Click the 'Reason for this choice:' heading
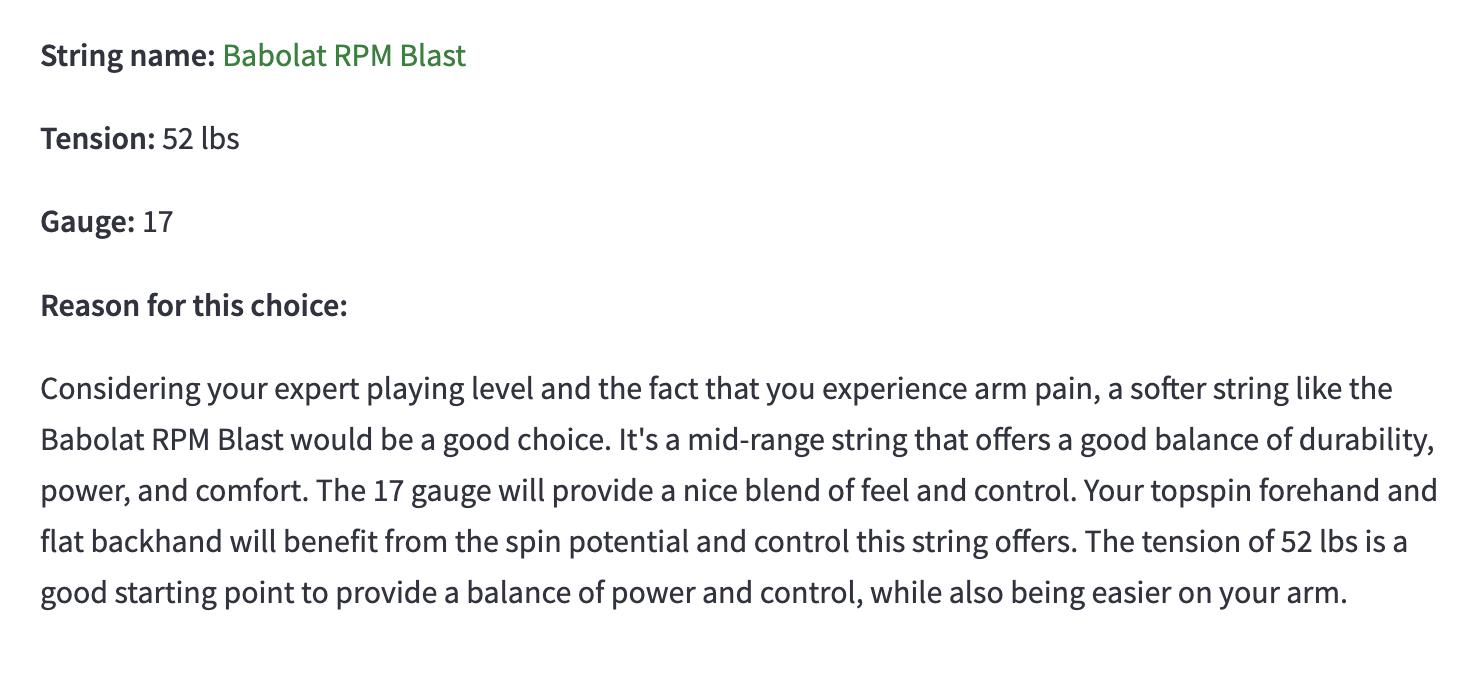The width and height of the screenshot is (1482, 680). coord(194,305)
